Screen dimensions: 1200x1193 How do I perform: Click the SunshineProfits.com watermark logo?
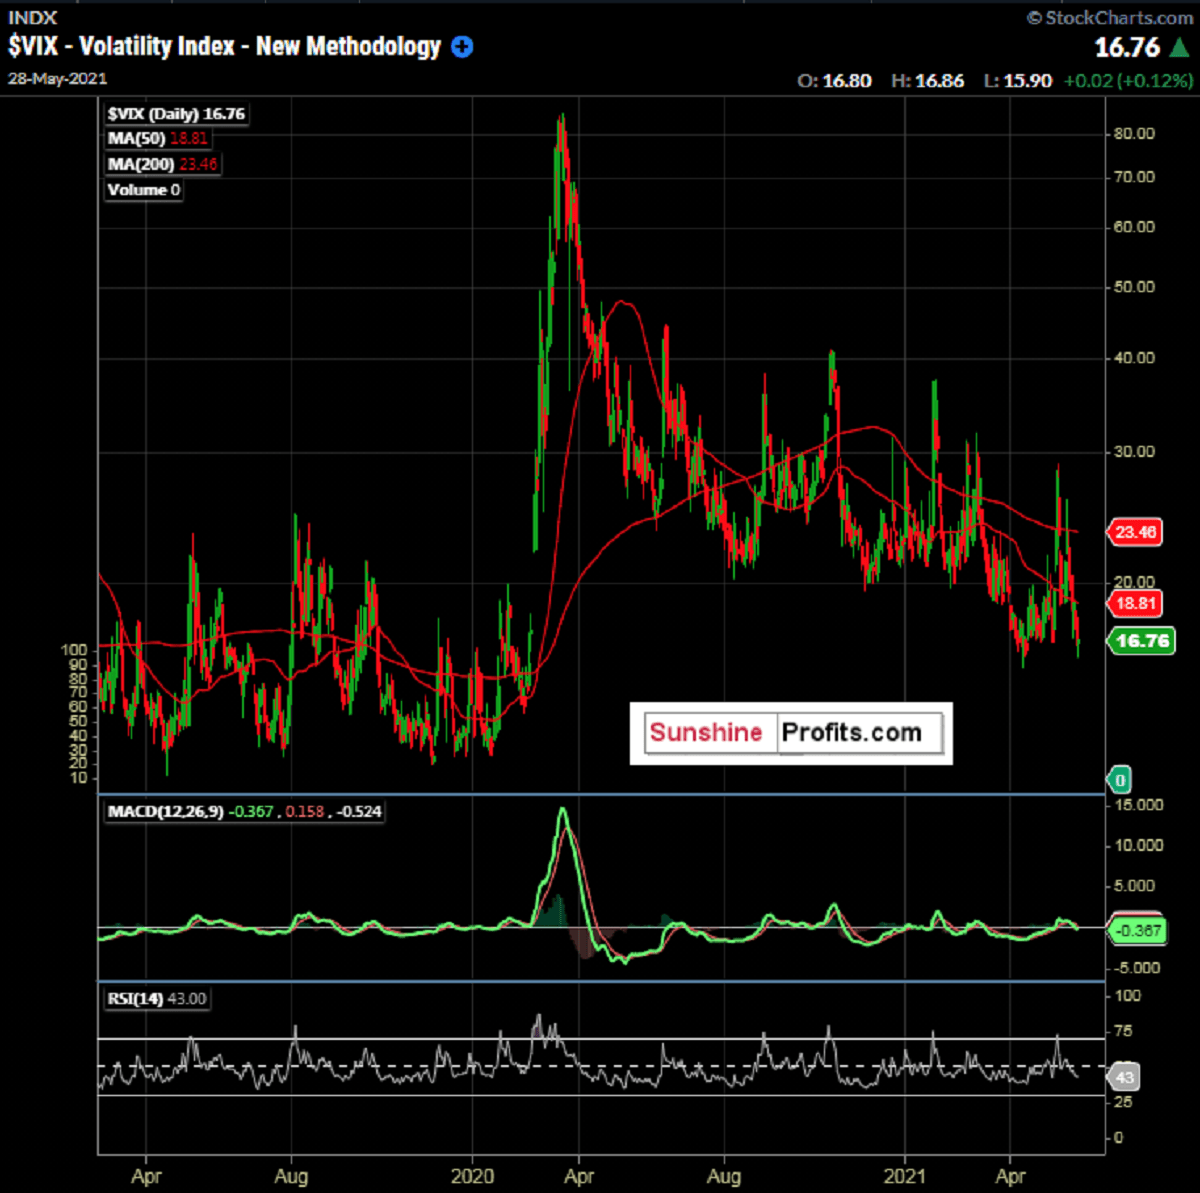tap(790, 733)
